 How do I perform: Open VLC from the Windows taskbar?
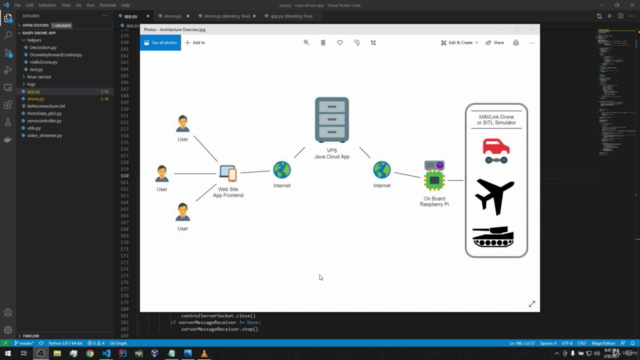pos(204,353)
